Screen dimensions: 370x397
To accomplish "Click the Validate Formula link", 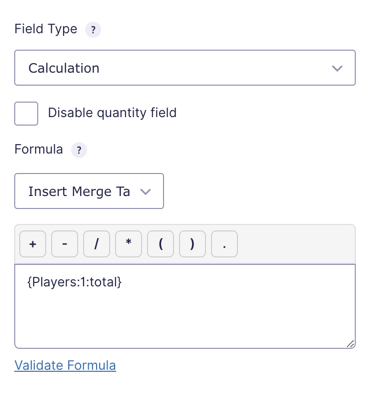I will click(x=65, y=365).
